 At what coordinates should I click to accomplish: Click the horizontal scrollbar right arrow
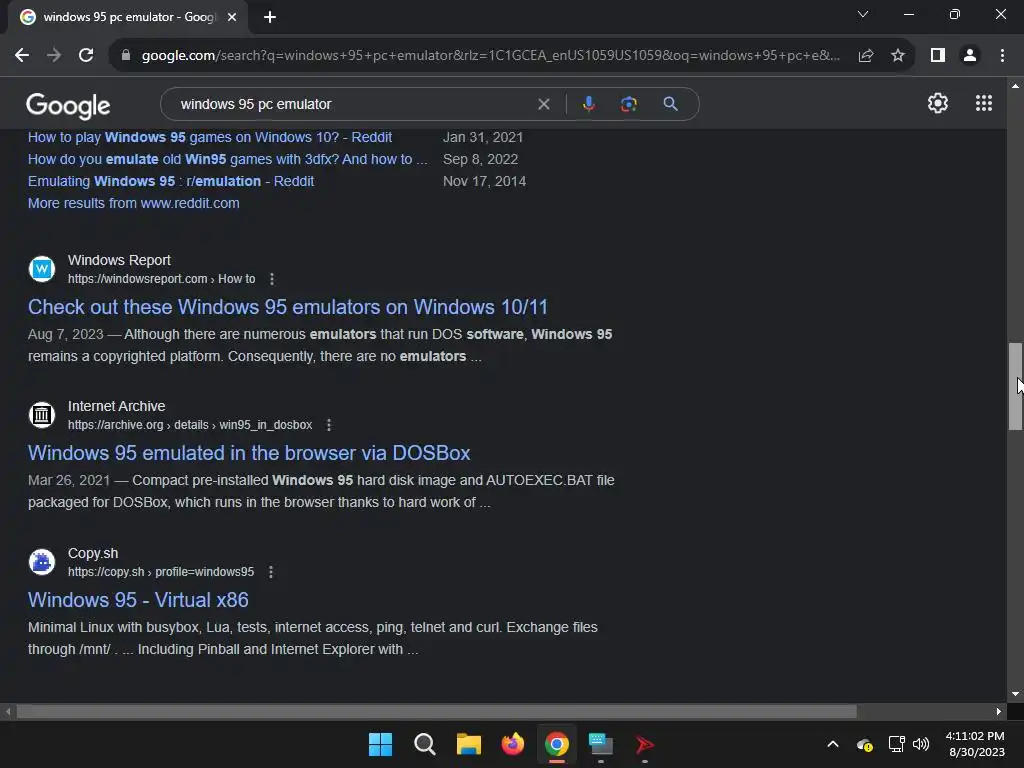click(999, 712)
